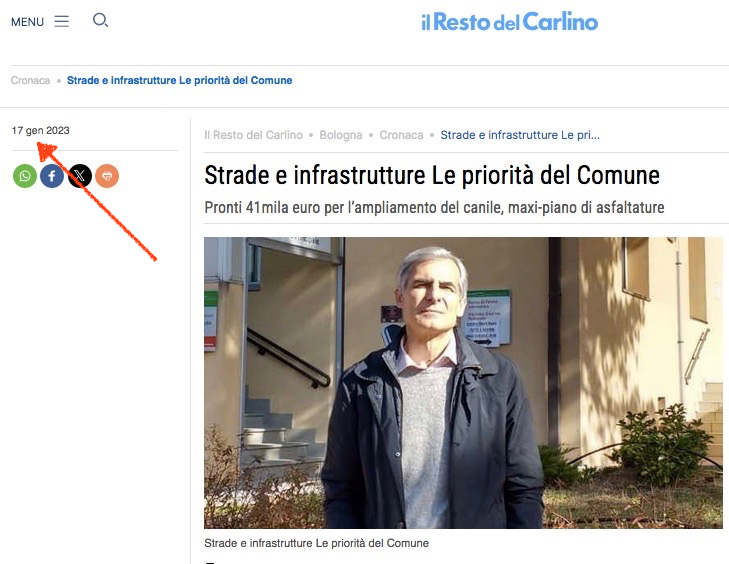Select Cronaca in article breadcrumb

(401, 135)
